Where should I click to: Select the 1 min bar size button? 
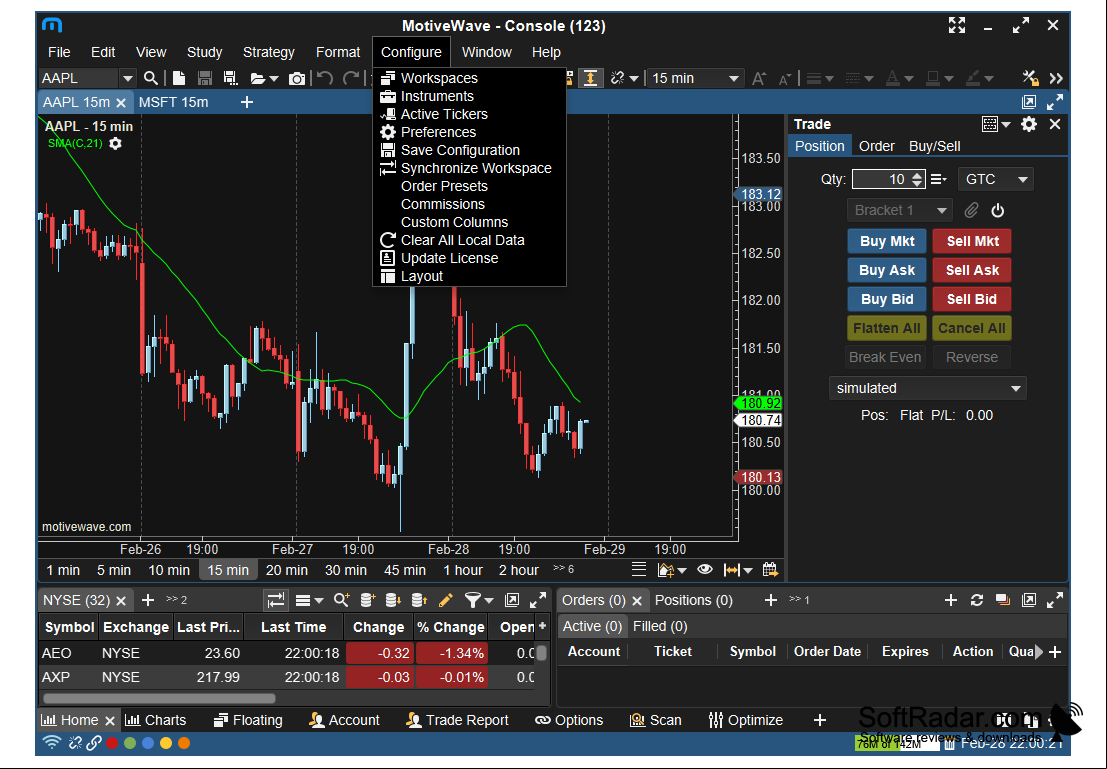[64, 570]
